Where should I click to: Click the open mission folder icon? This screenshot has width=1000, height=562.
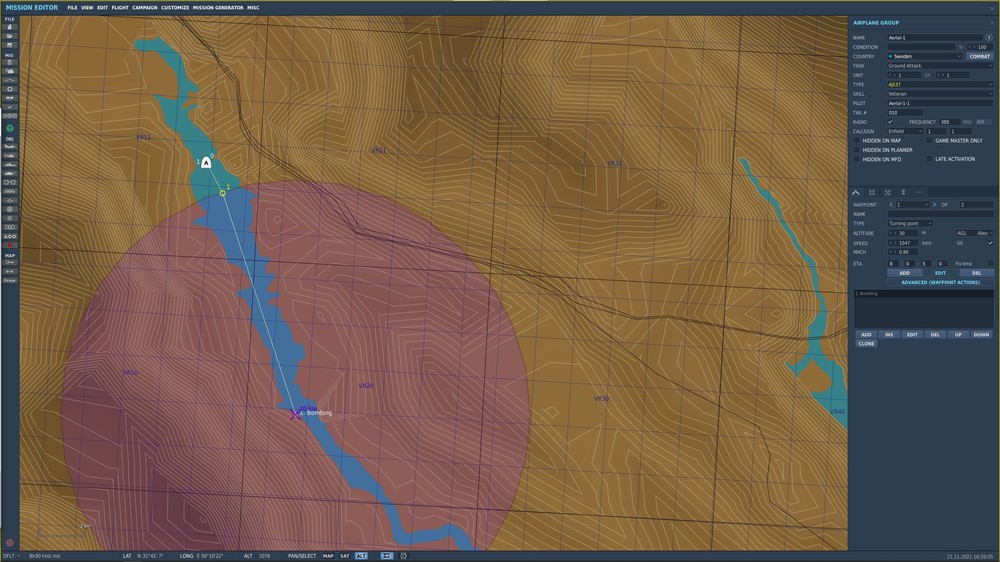(10, 36)
